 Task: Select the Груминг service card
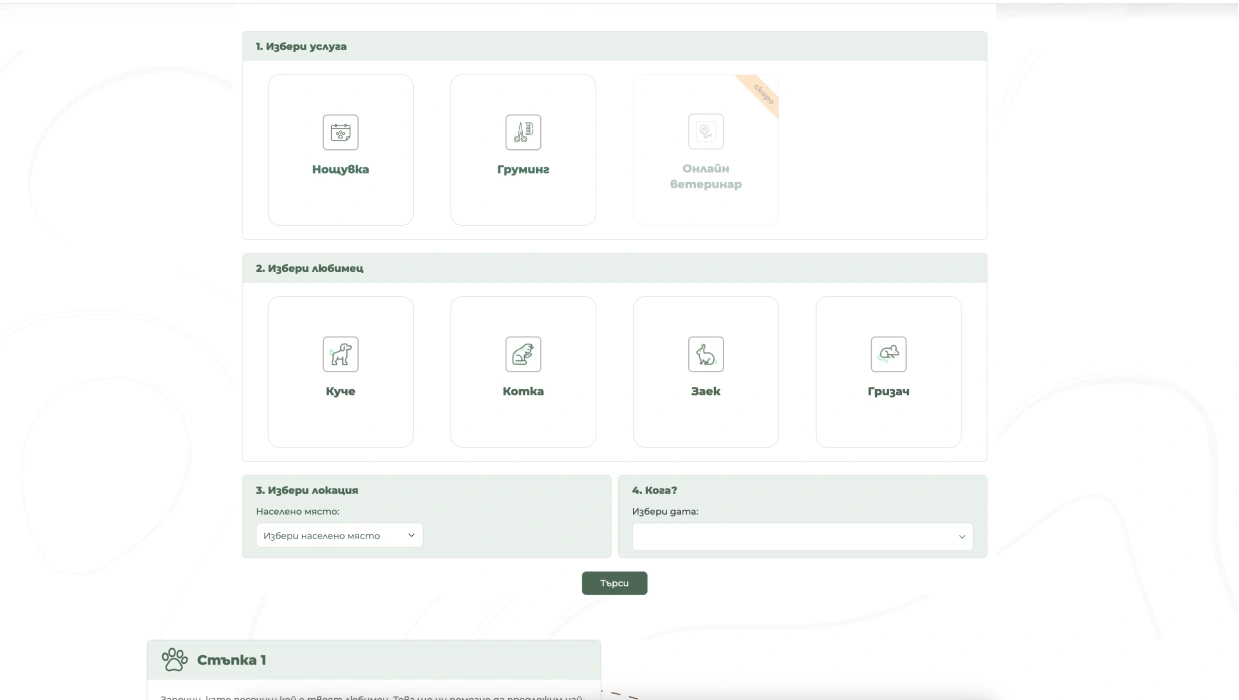coord(523,150)
